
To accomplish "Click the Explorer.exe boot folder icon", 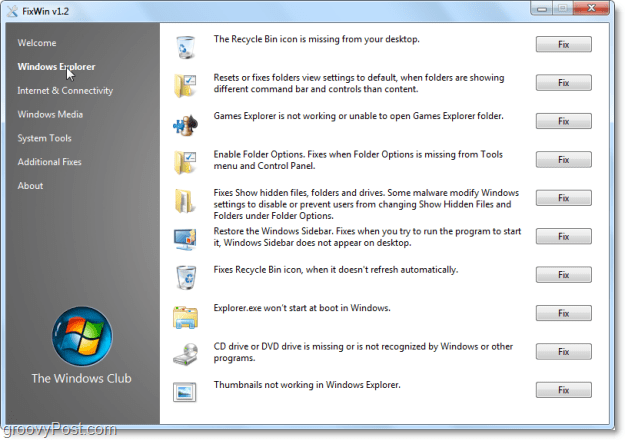I will [x=185, y=317].
